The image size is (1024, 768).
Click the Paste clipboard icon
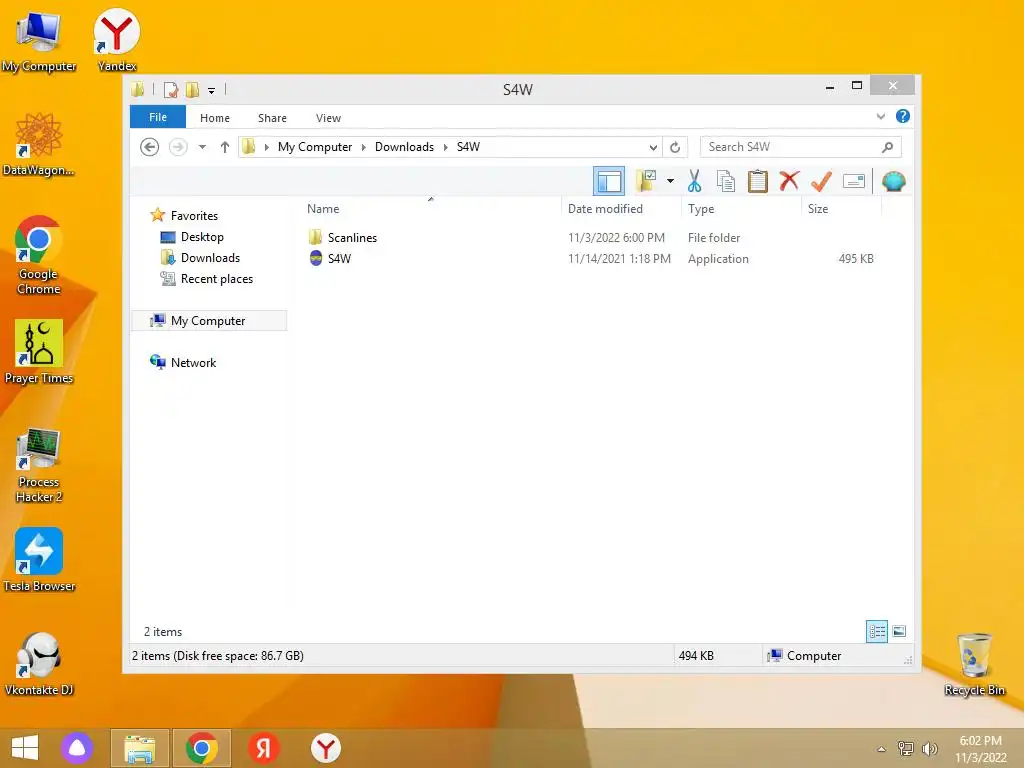pos(758,181)
